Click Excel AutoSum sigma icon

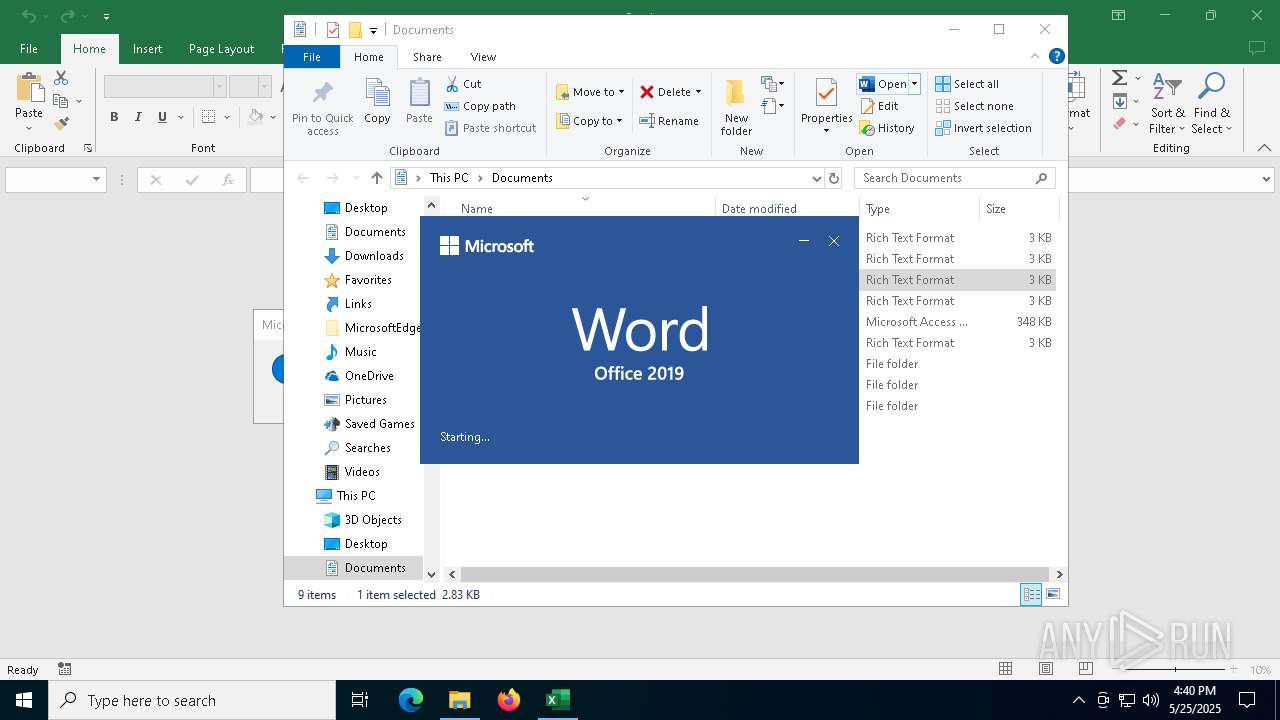pyautogui.click(x=1119, y=78)
